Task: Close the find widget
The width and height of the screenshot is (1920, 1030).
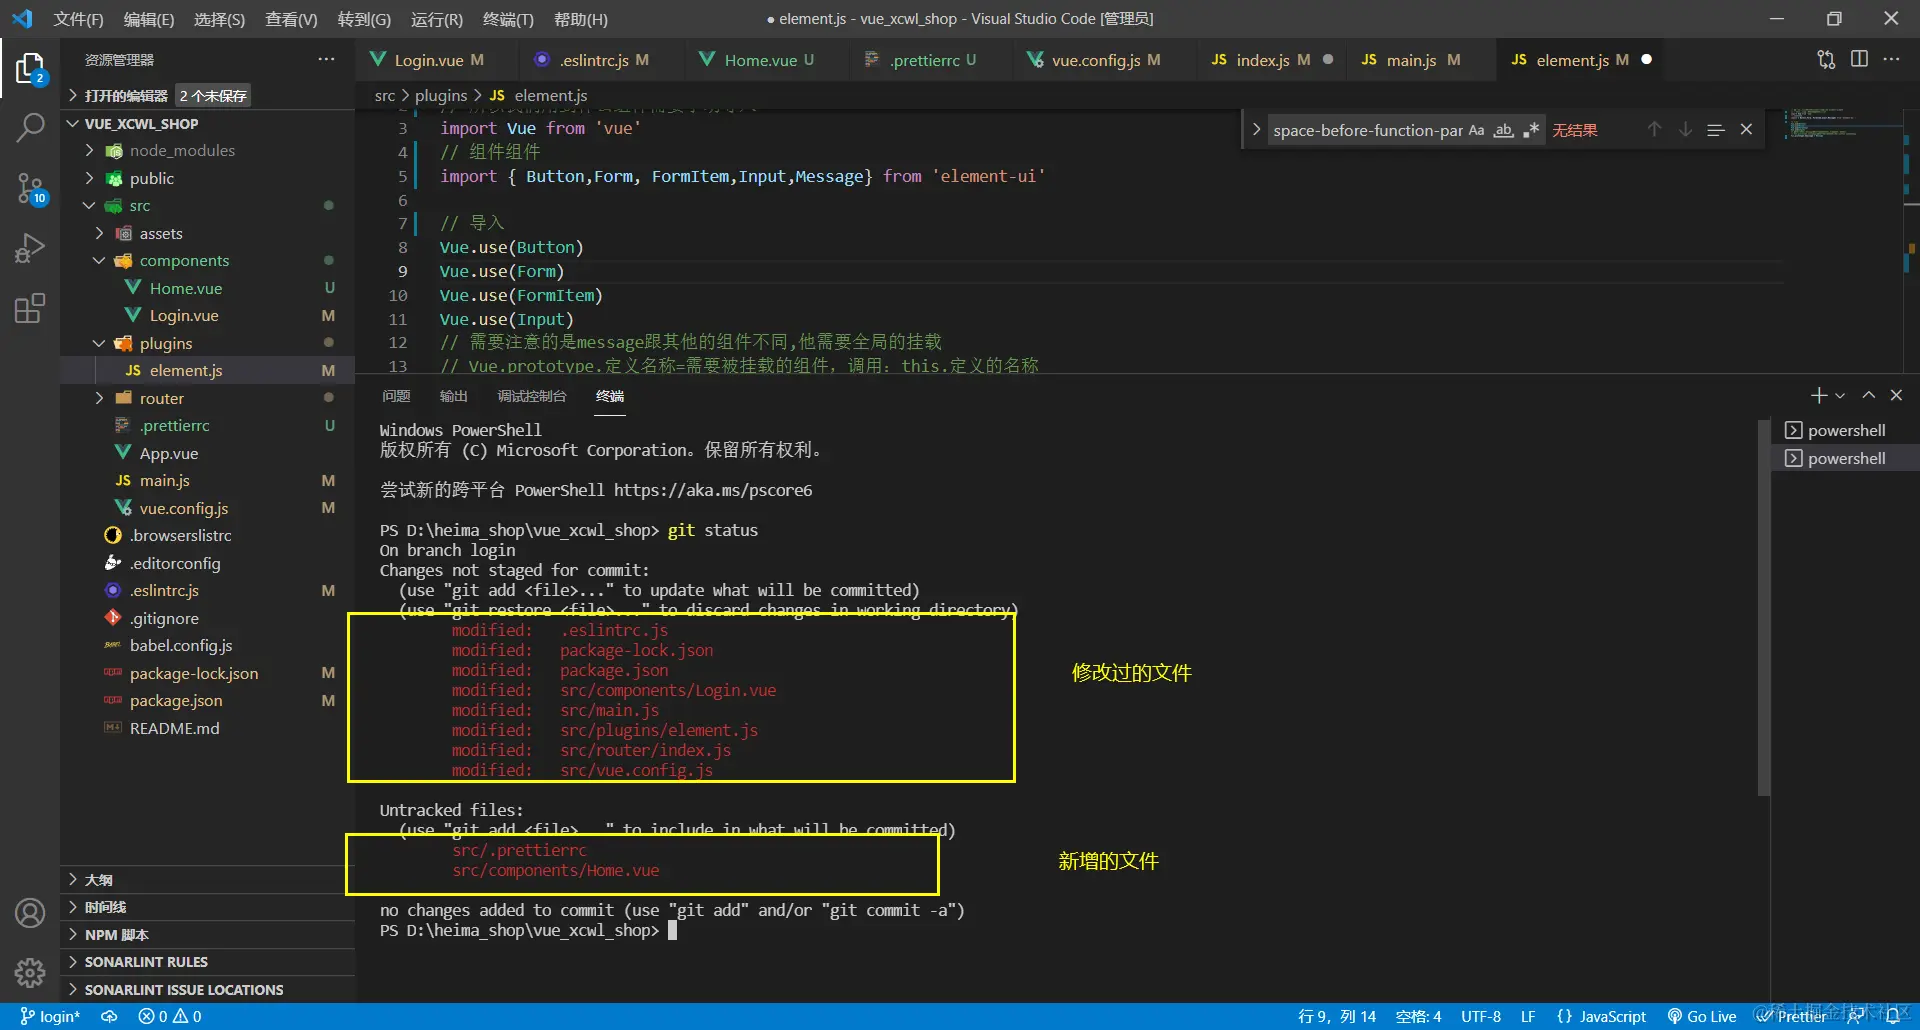Action: pos(1746,130)
